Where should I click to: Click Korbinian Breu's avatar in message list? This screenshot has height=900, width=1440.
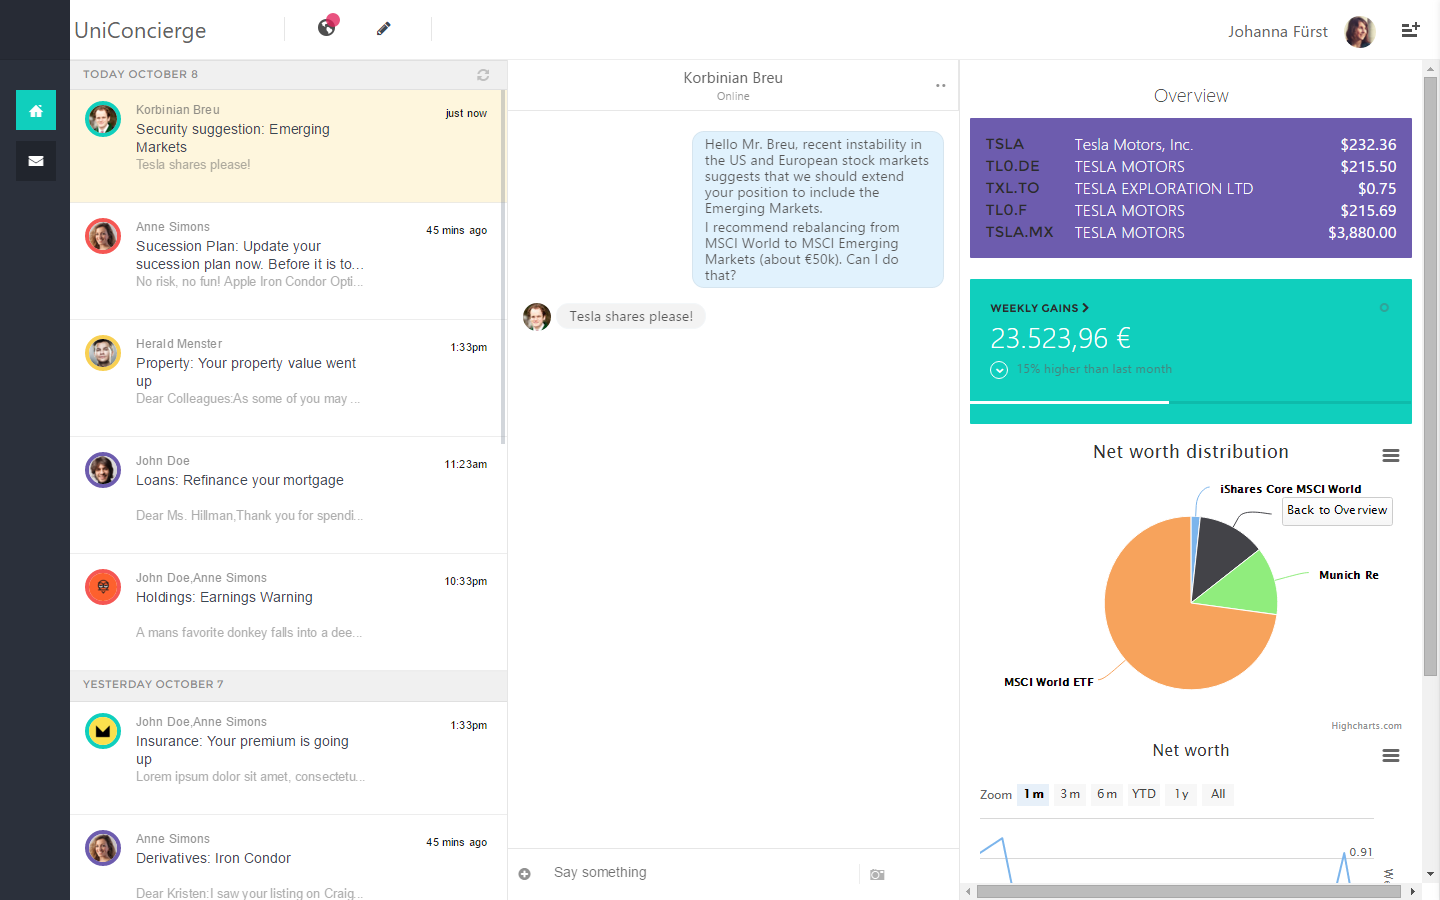(x=103, y=119)
